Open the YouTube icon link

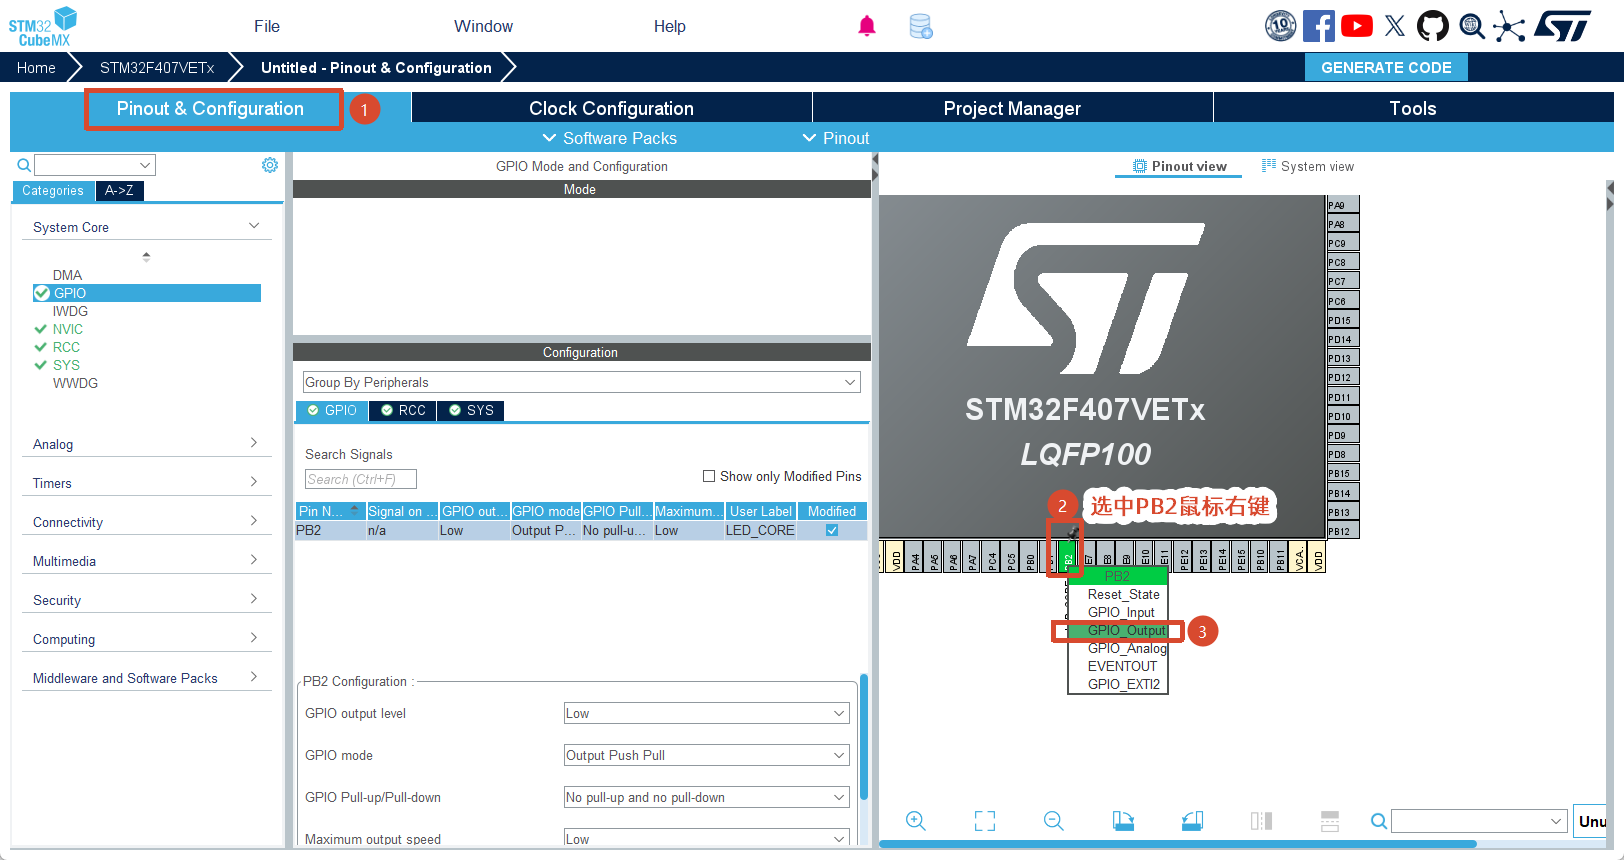pyautogui.click(x=1357, y=26)
